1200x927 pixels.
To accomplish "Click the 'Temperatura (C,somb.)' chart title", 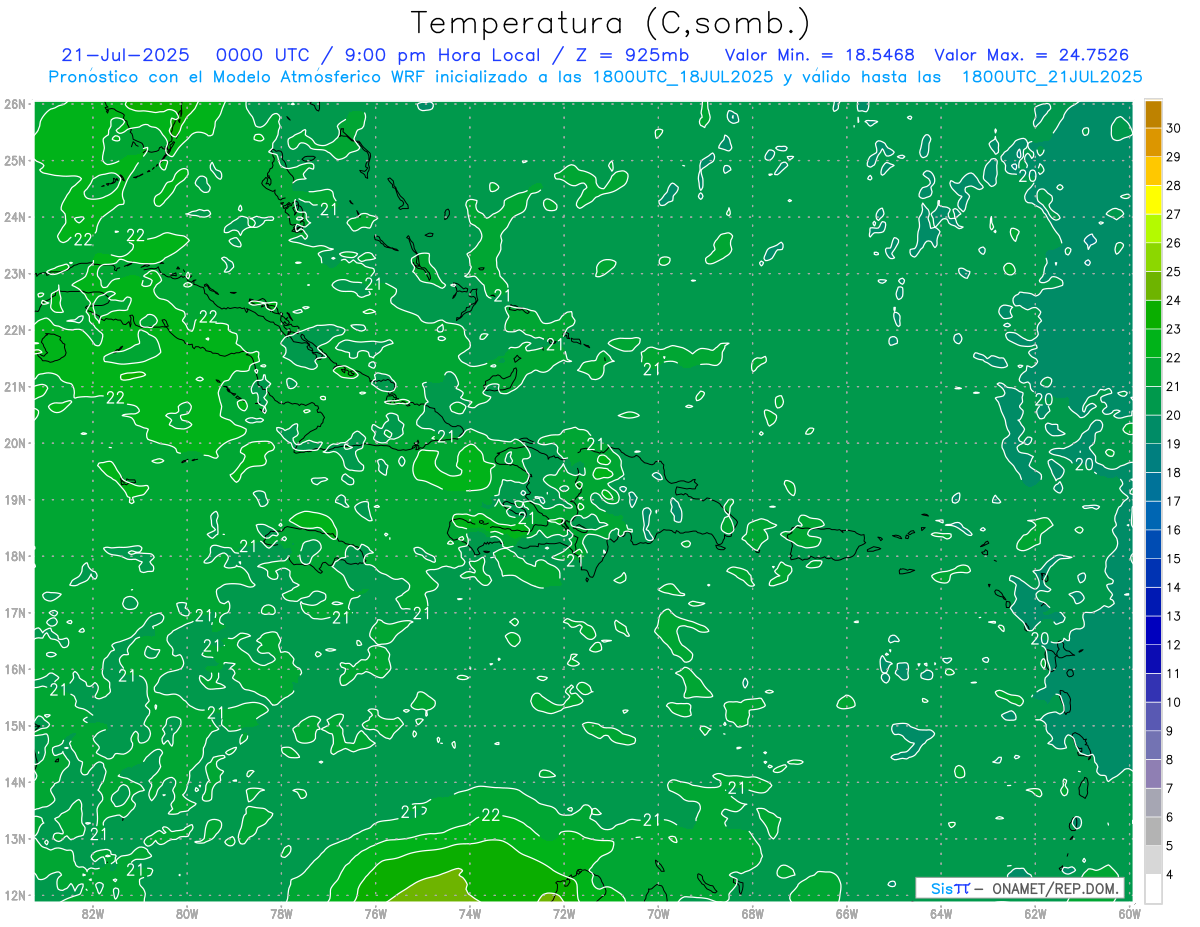I will 611,23.
